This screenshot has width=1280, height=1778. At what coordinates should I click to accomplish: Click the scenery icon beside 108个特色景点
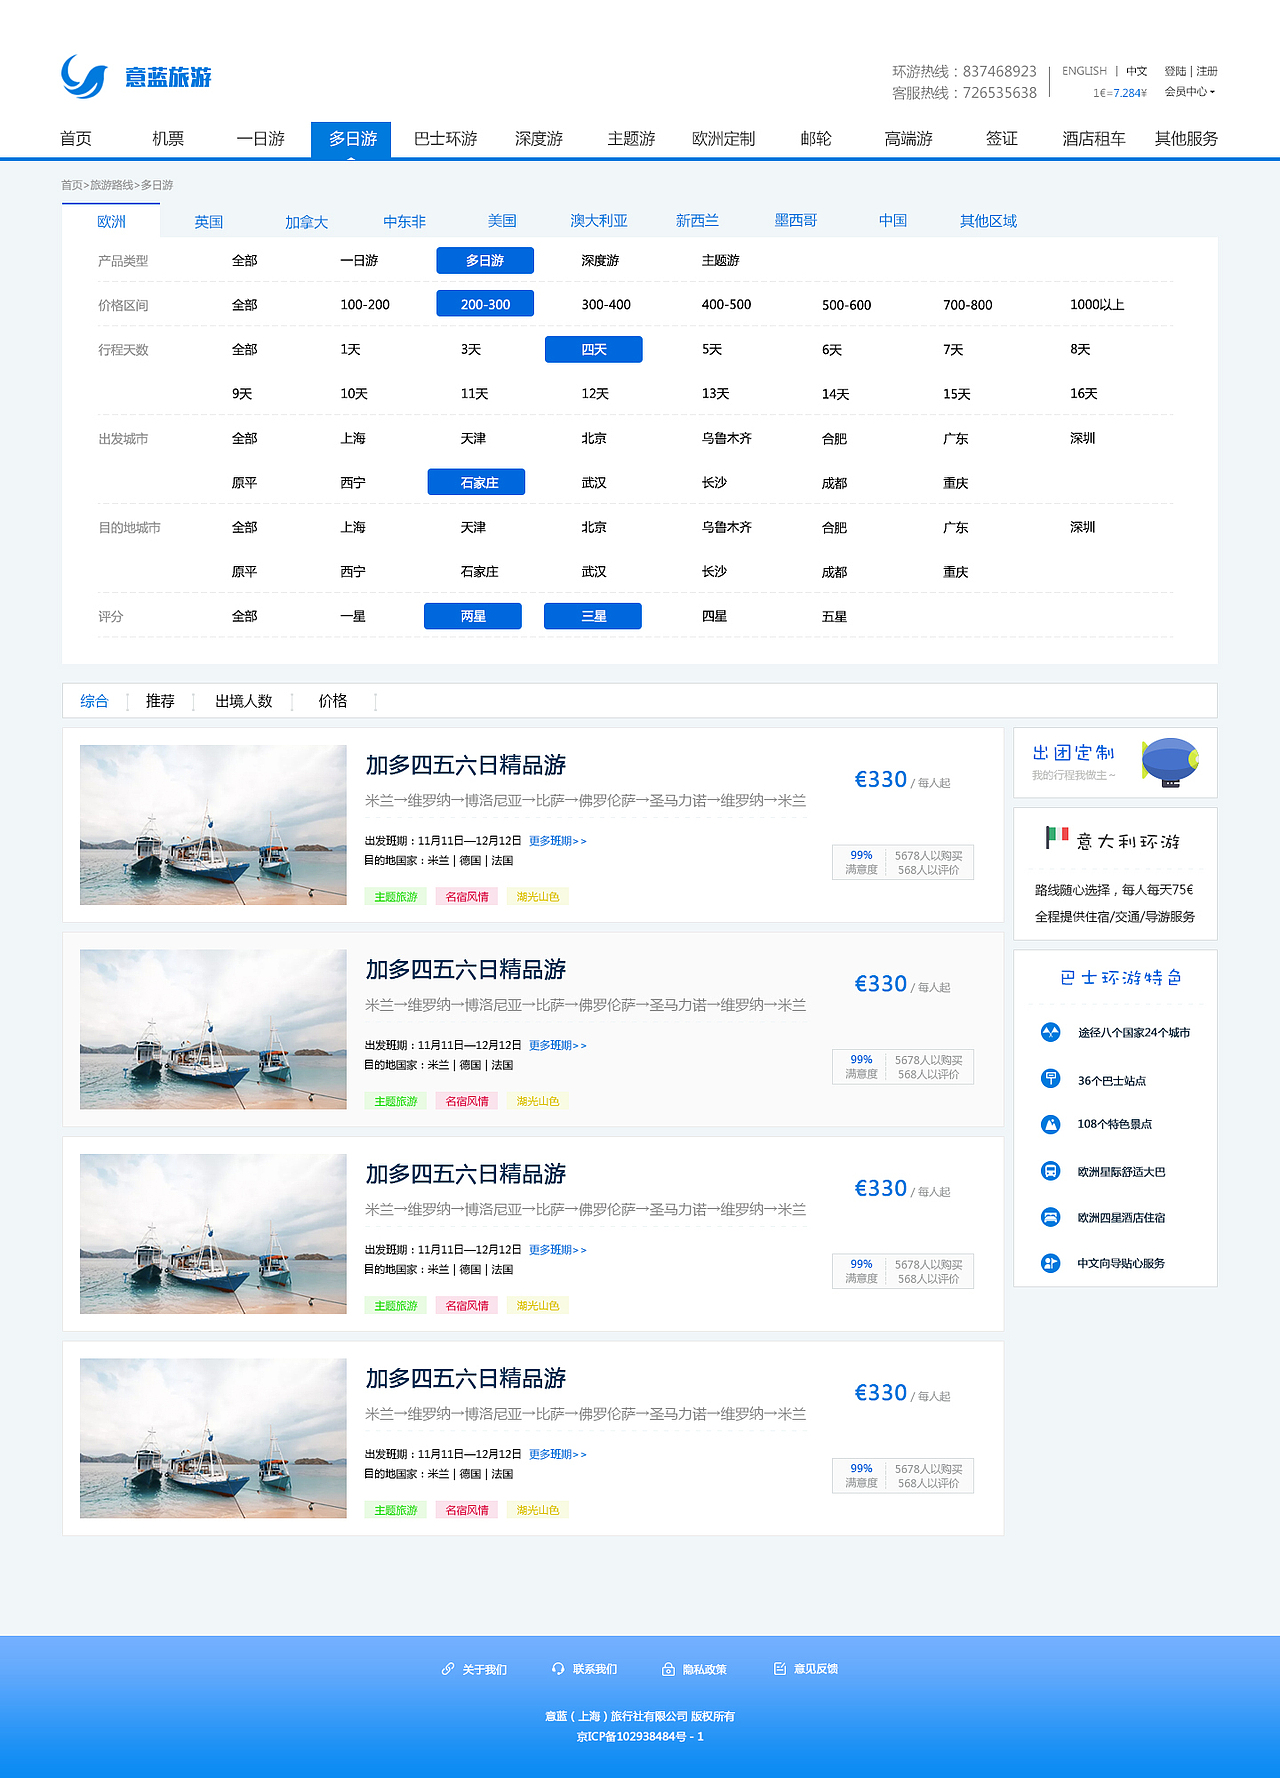click(x=1050, y=1124)
